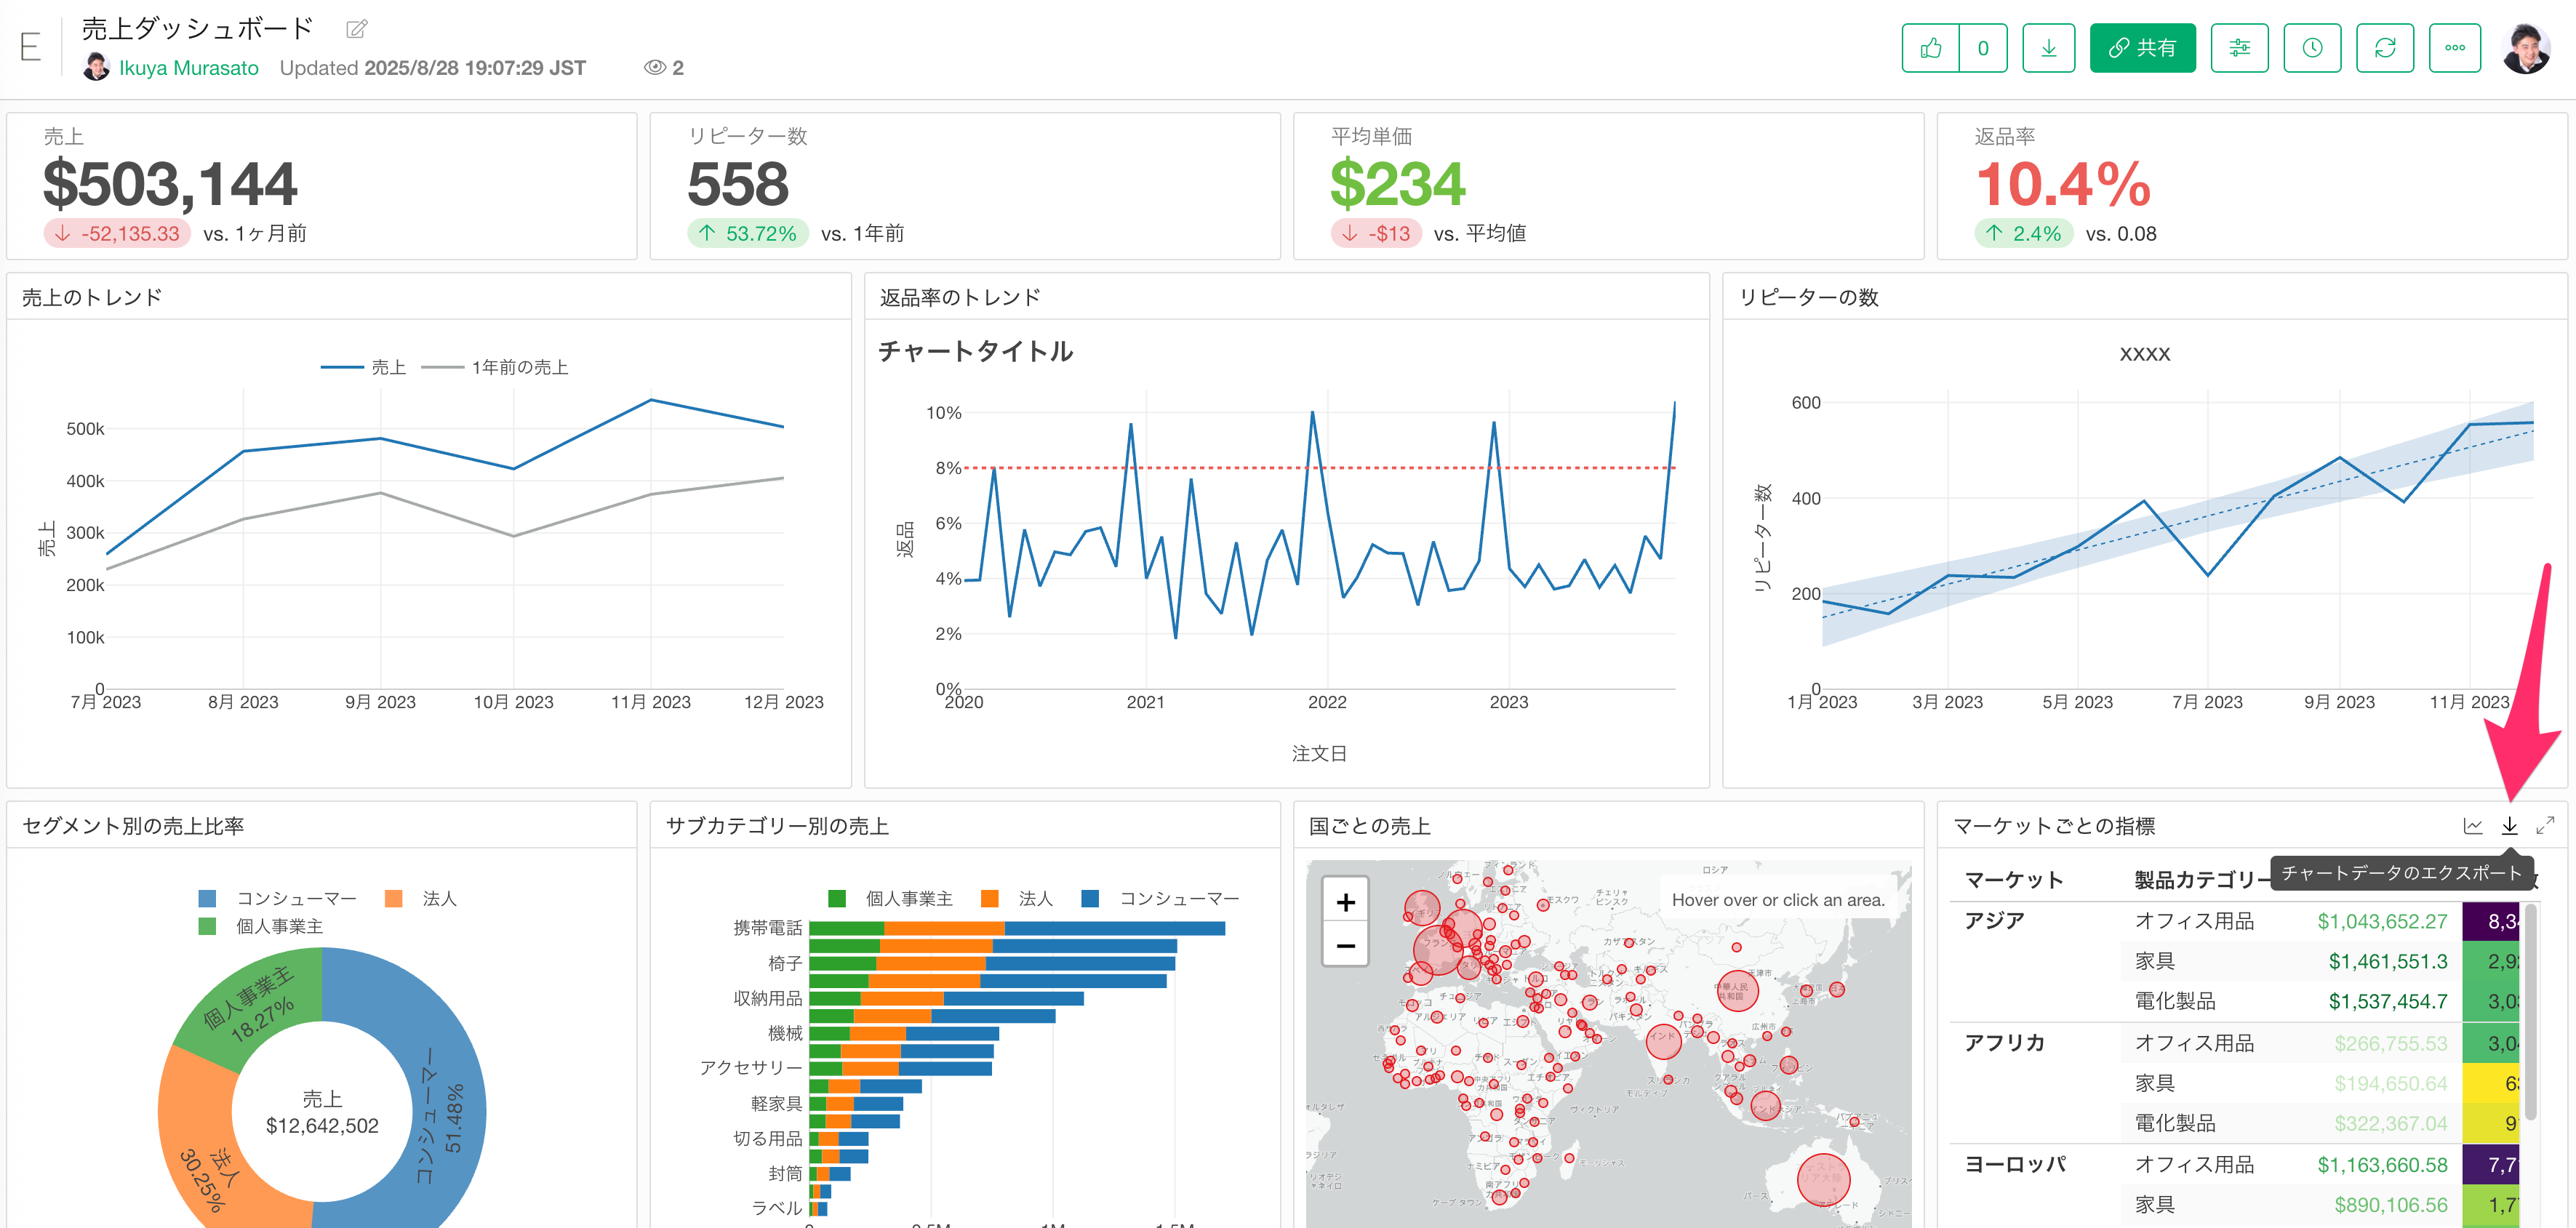Click the like count showing 0
This screenshot has height=1228, width=2576.
1982,48
